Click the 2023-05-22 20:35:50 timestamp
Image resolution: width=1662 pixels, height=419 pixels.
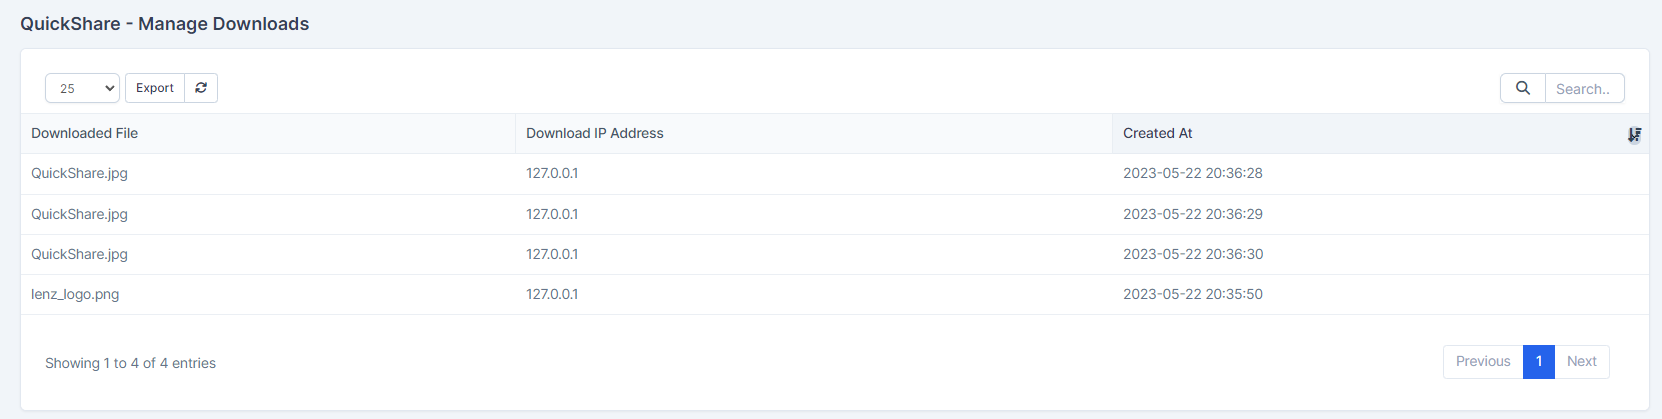coord(1192,294)
